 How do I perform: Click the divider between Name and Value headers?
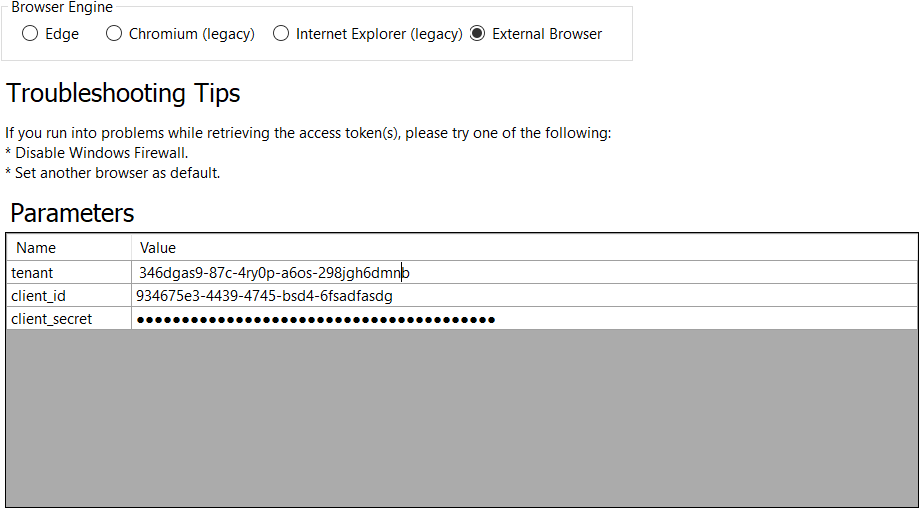point(131,247)
